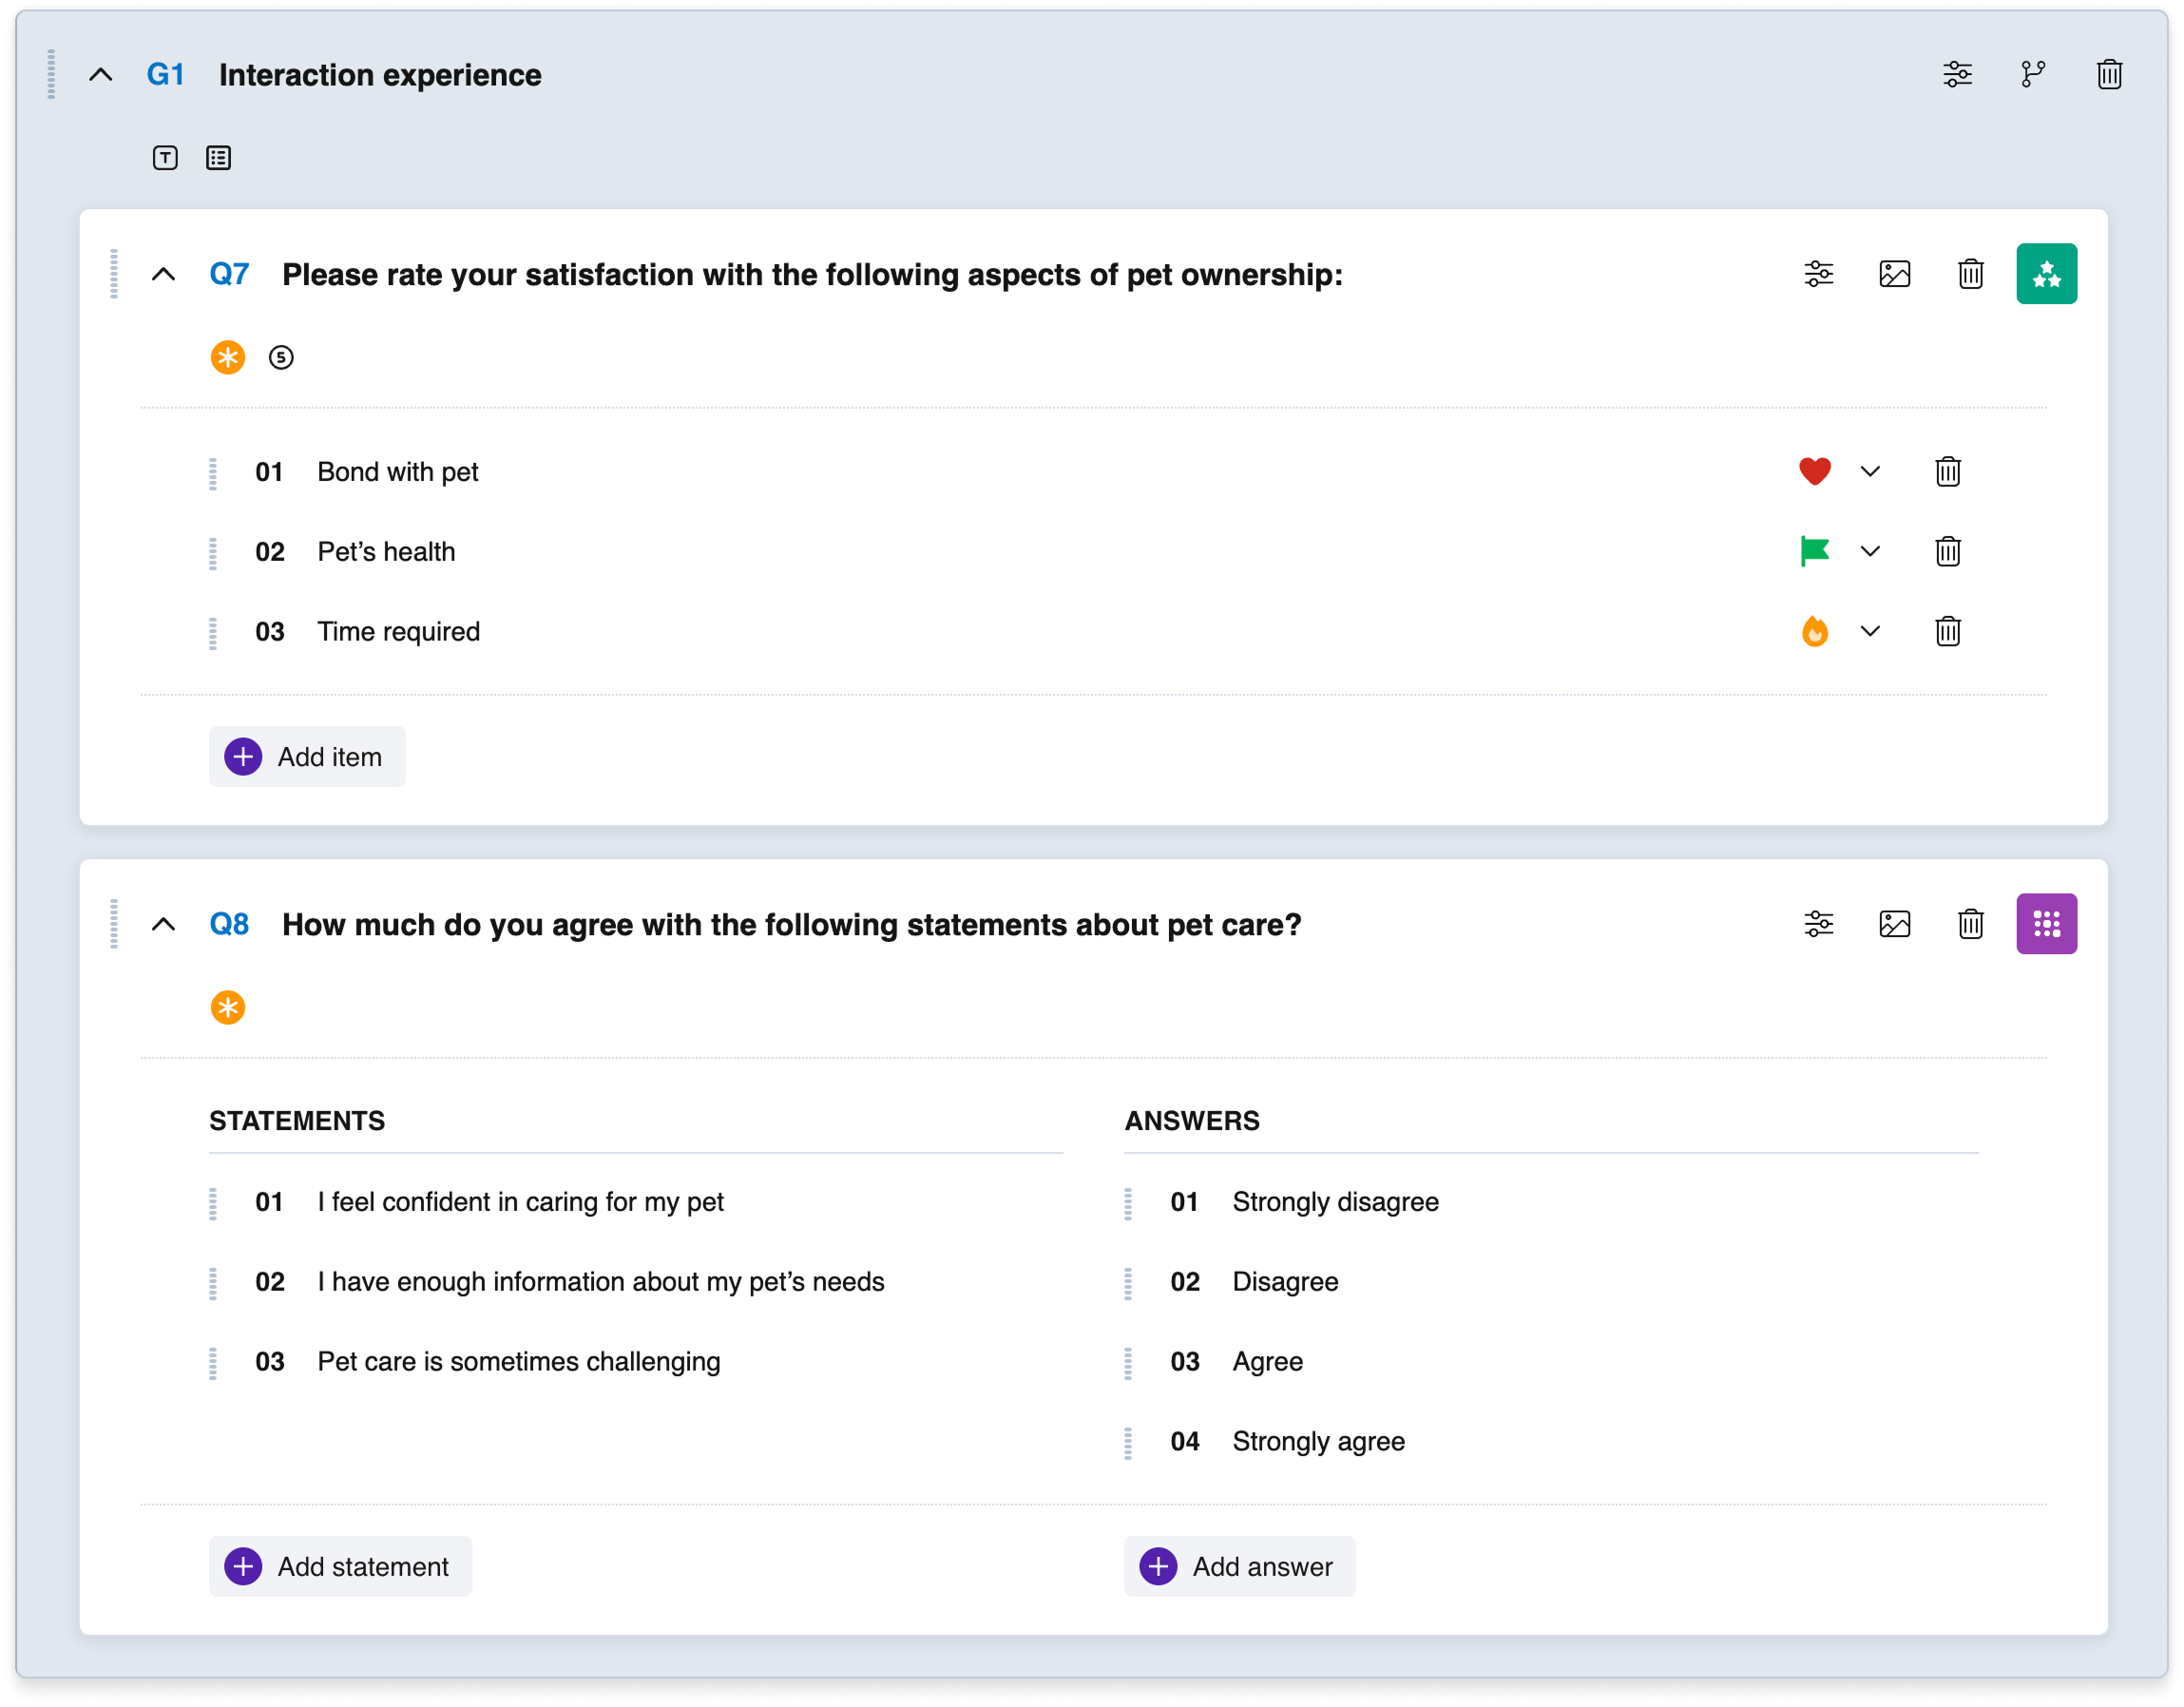Screen dimensions: 2184x1707
Task: Delete the Pet's health item
Action: coord(1947,551)
